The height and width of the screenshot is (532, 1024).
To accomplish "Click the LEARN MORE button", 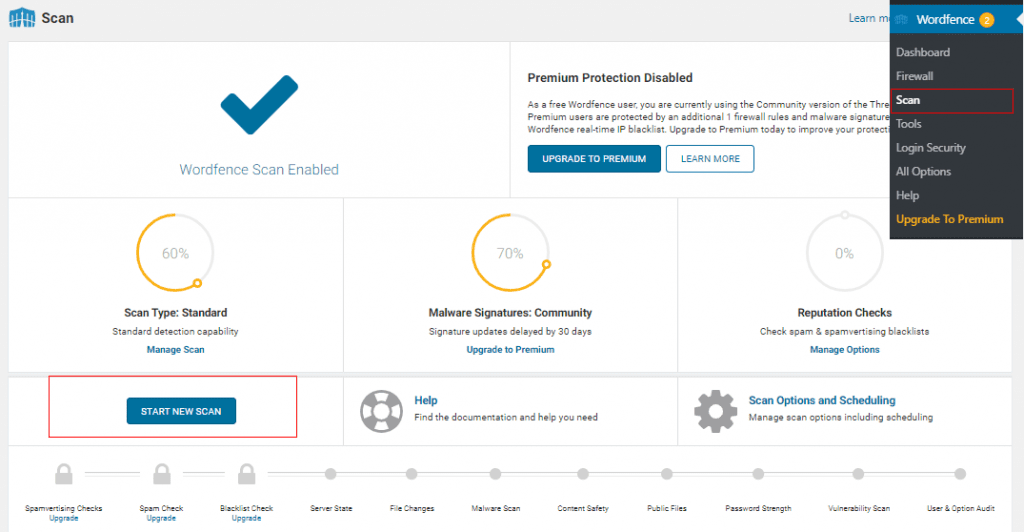I will [710, 159].
